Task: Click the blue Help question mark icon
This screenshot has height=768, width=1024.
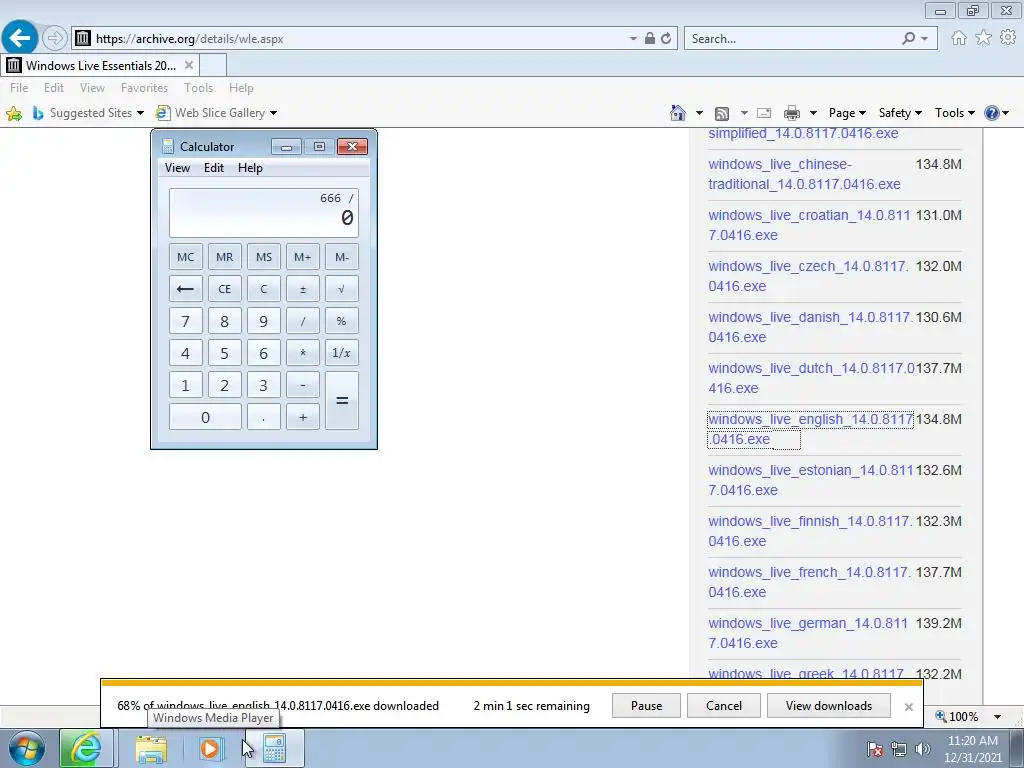Action: 991,113
